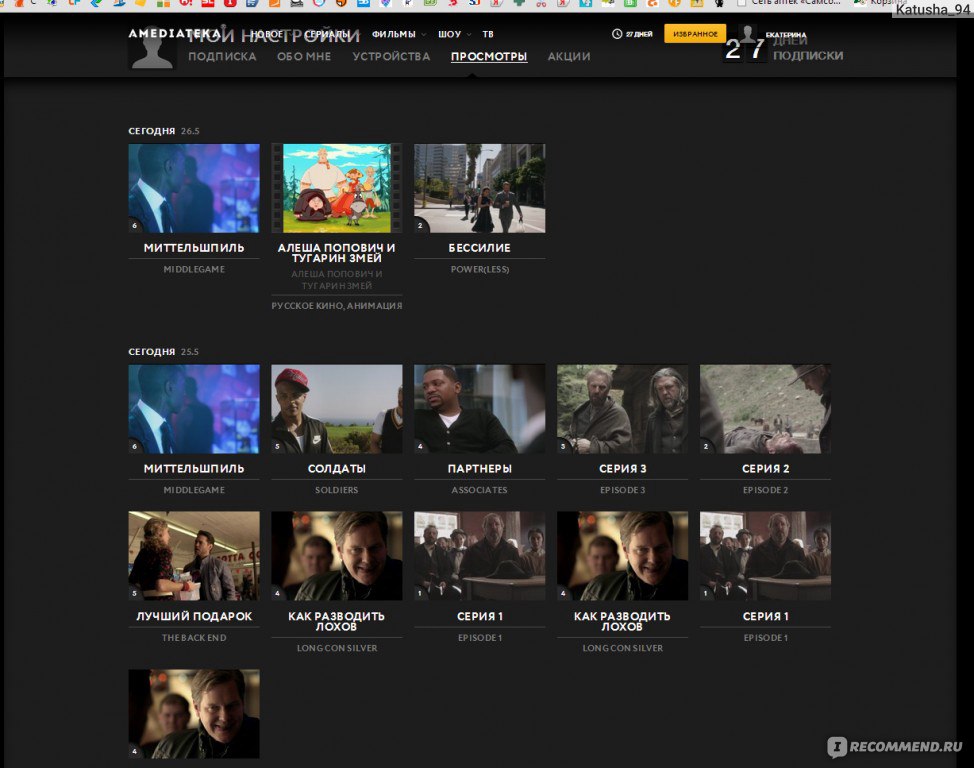Switch to the Подписка tab
The height and width of the screenshot is (768, 974).
(222, 57)
